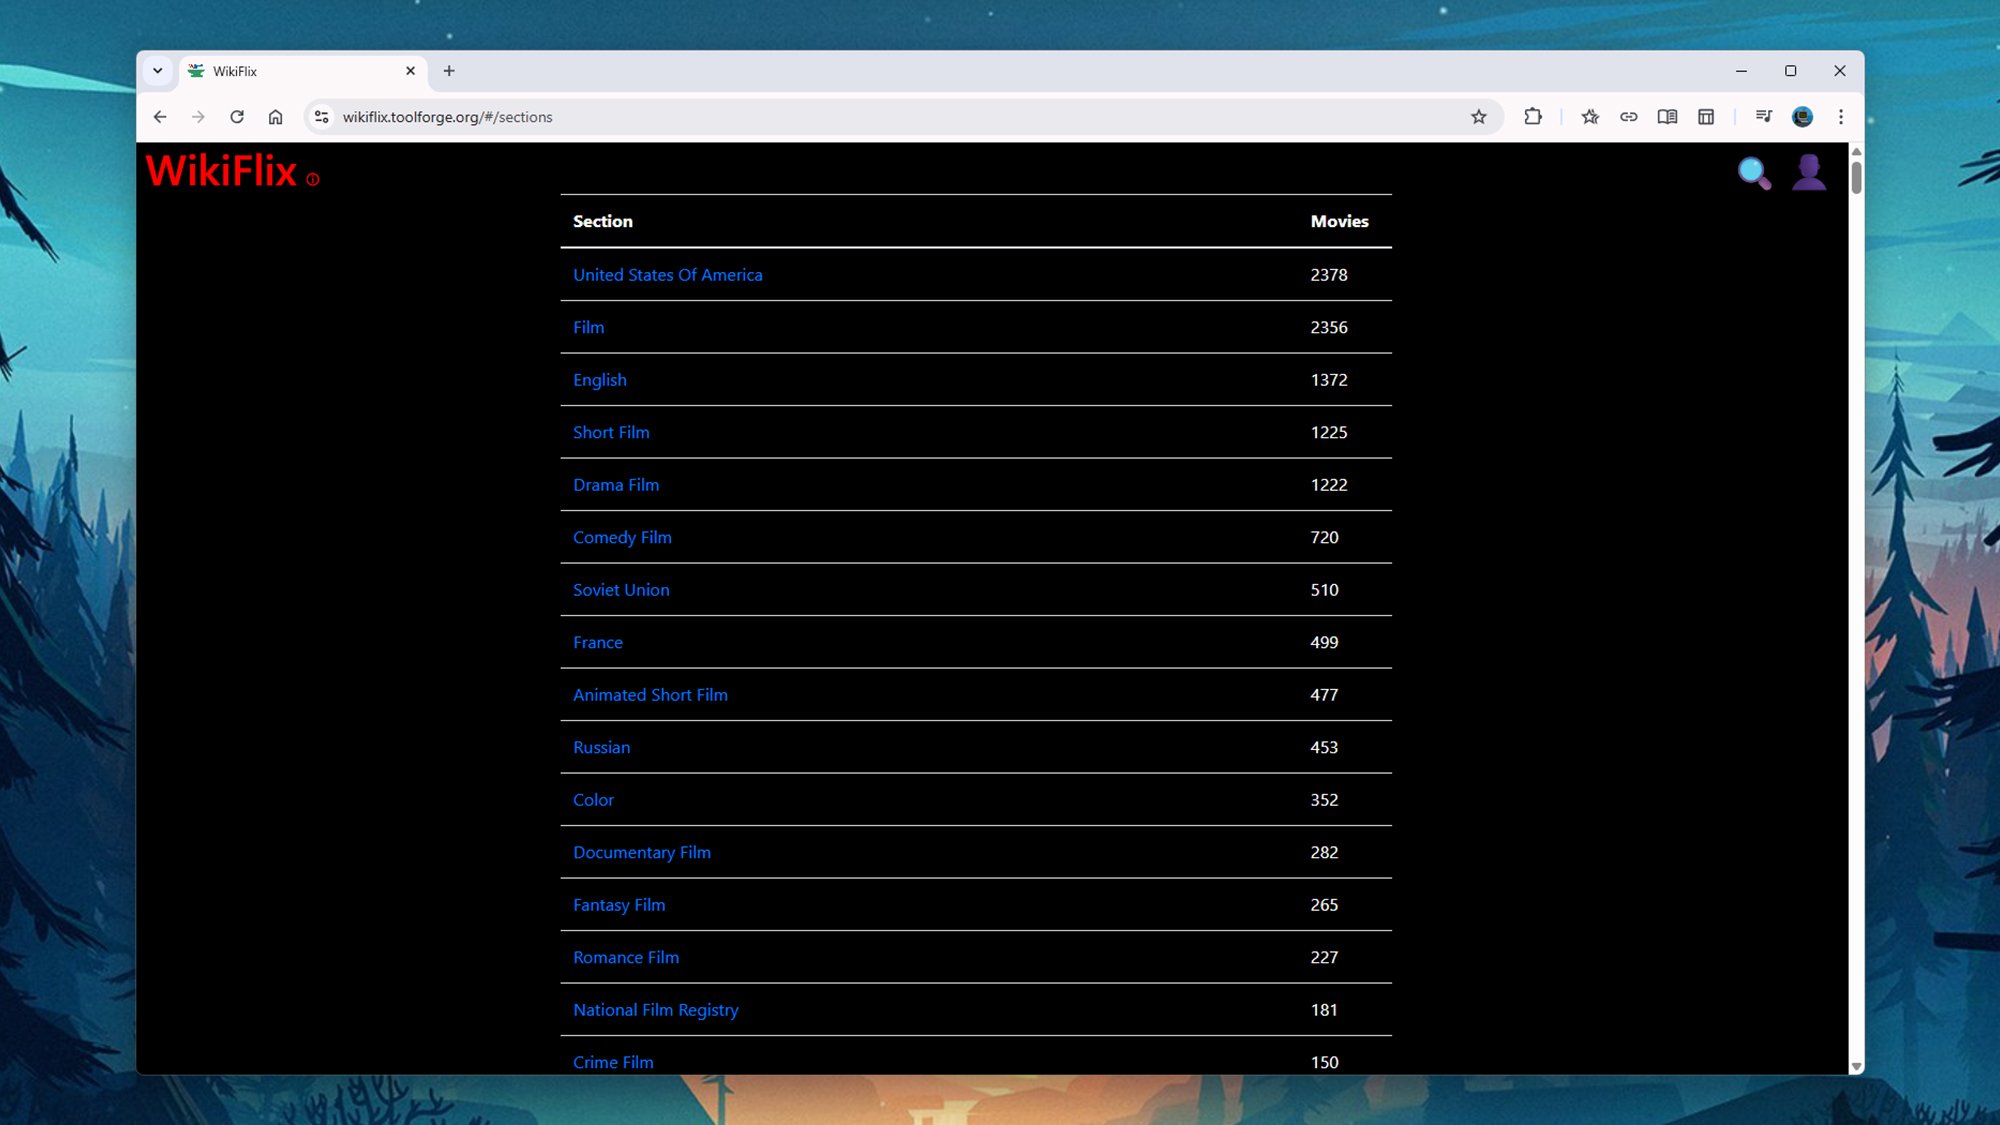
Task: Open a new browser tab
Action: point(449,70)
